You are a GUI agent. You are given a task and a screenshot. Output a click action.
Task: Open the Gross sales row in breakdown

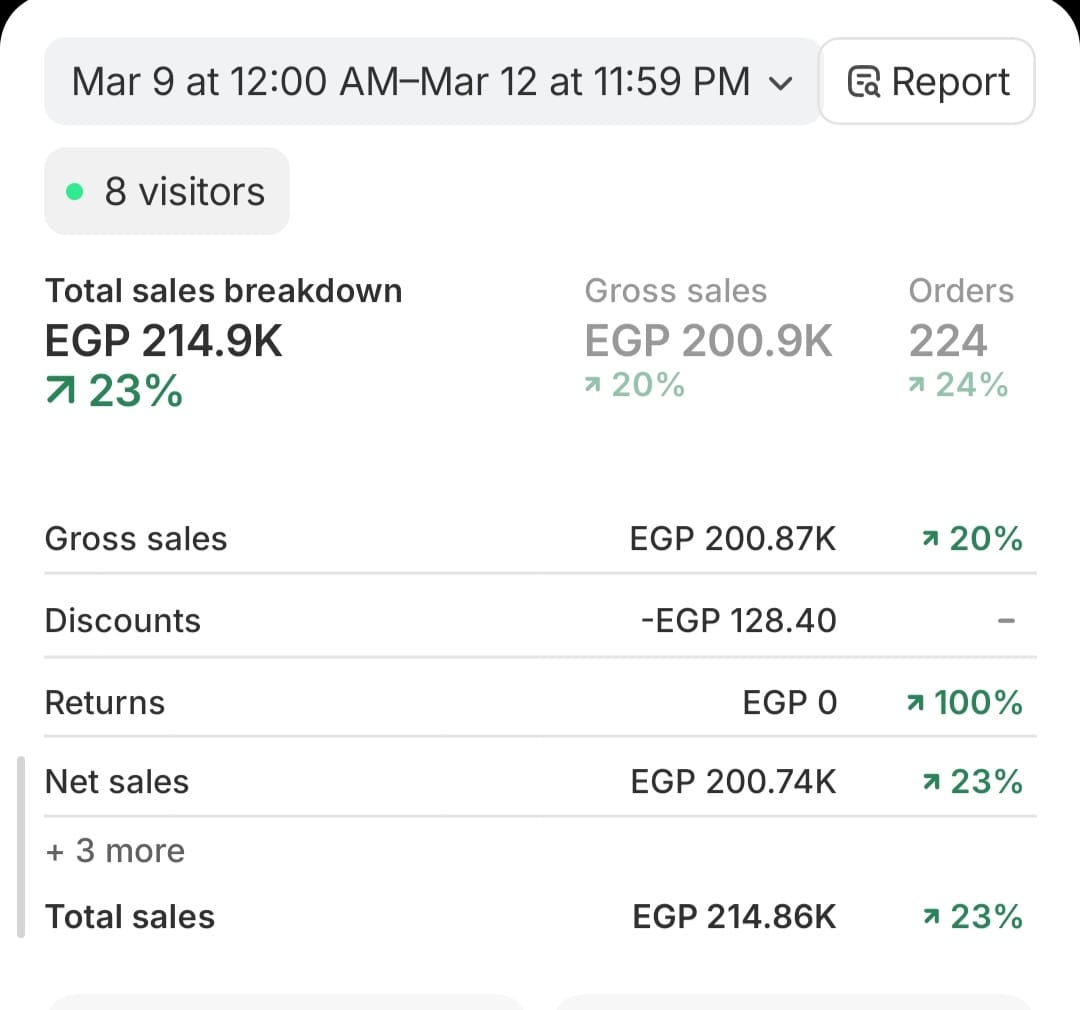(136, 539)
